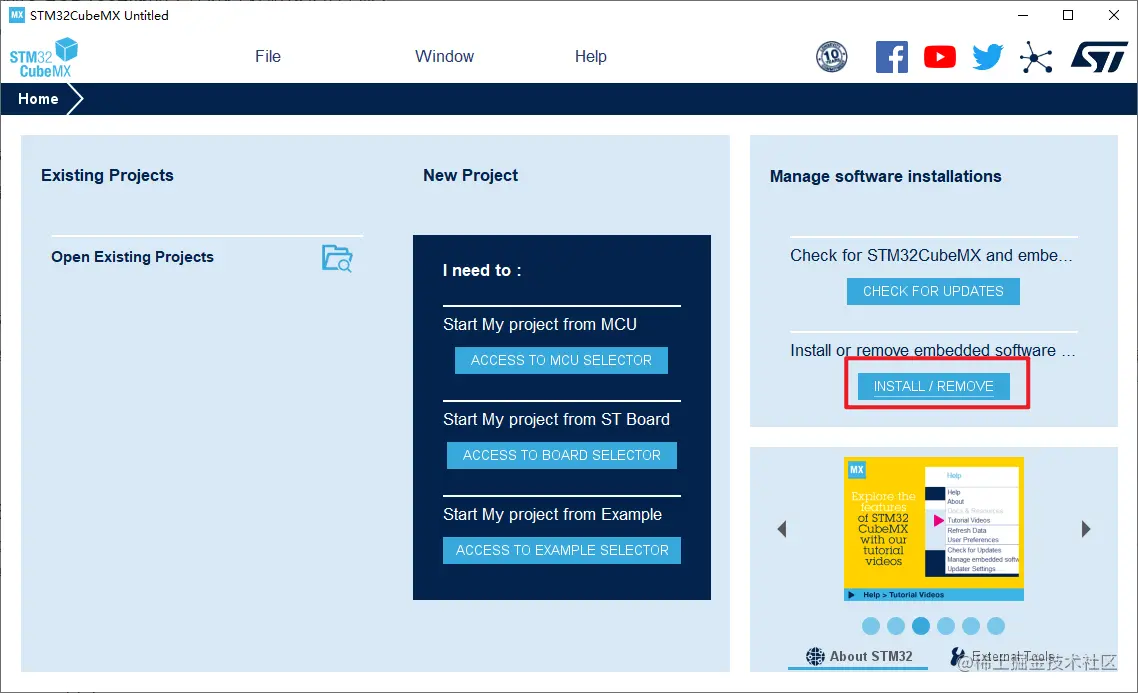Open the tutorial videos banner thumbnail
The width and height of the screenshot is (1138, 693).
coord(934,529)
